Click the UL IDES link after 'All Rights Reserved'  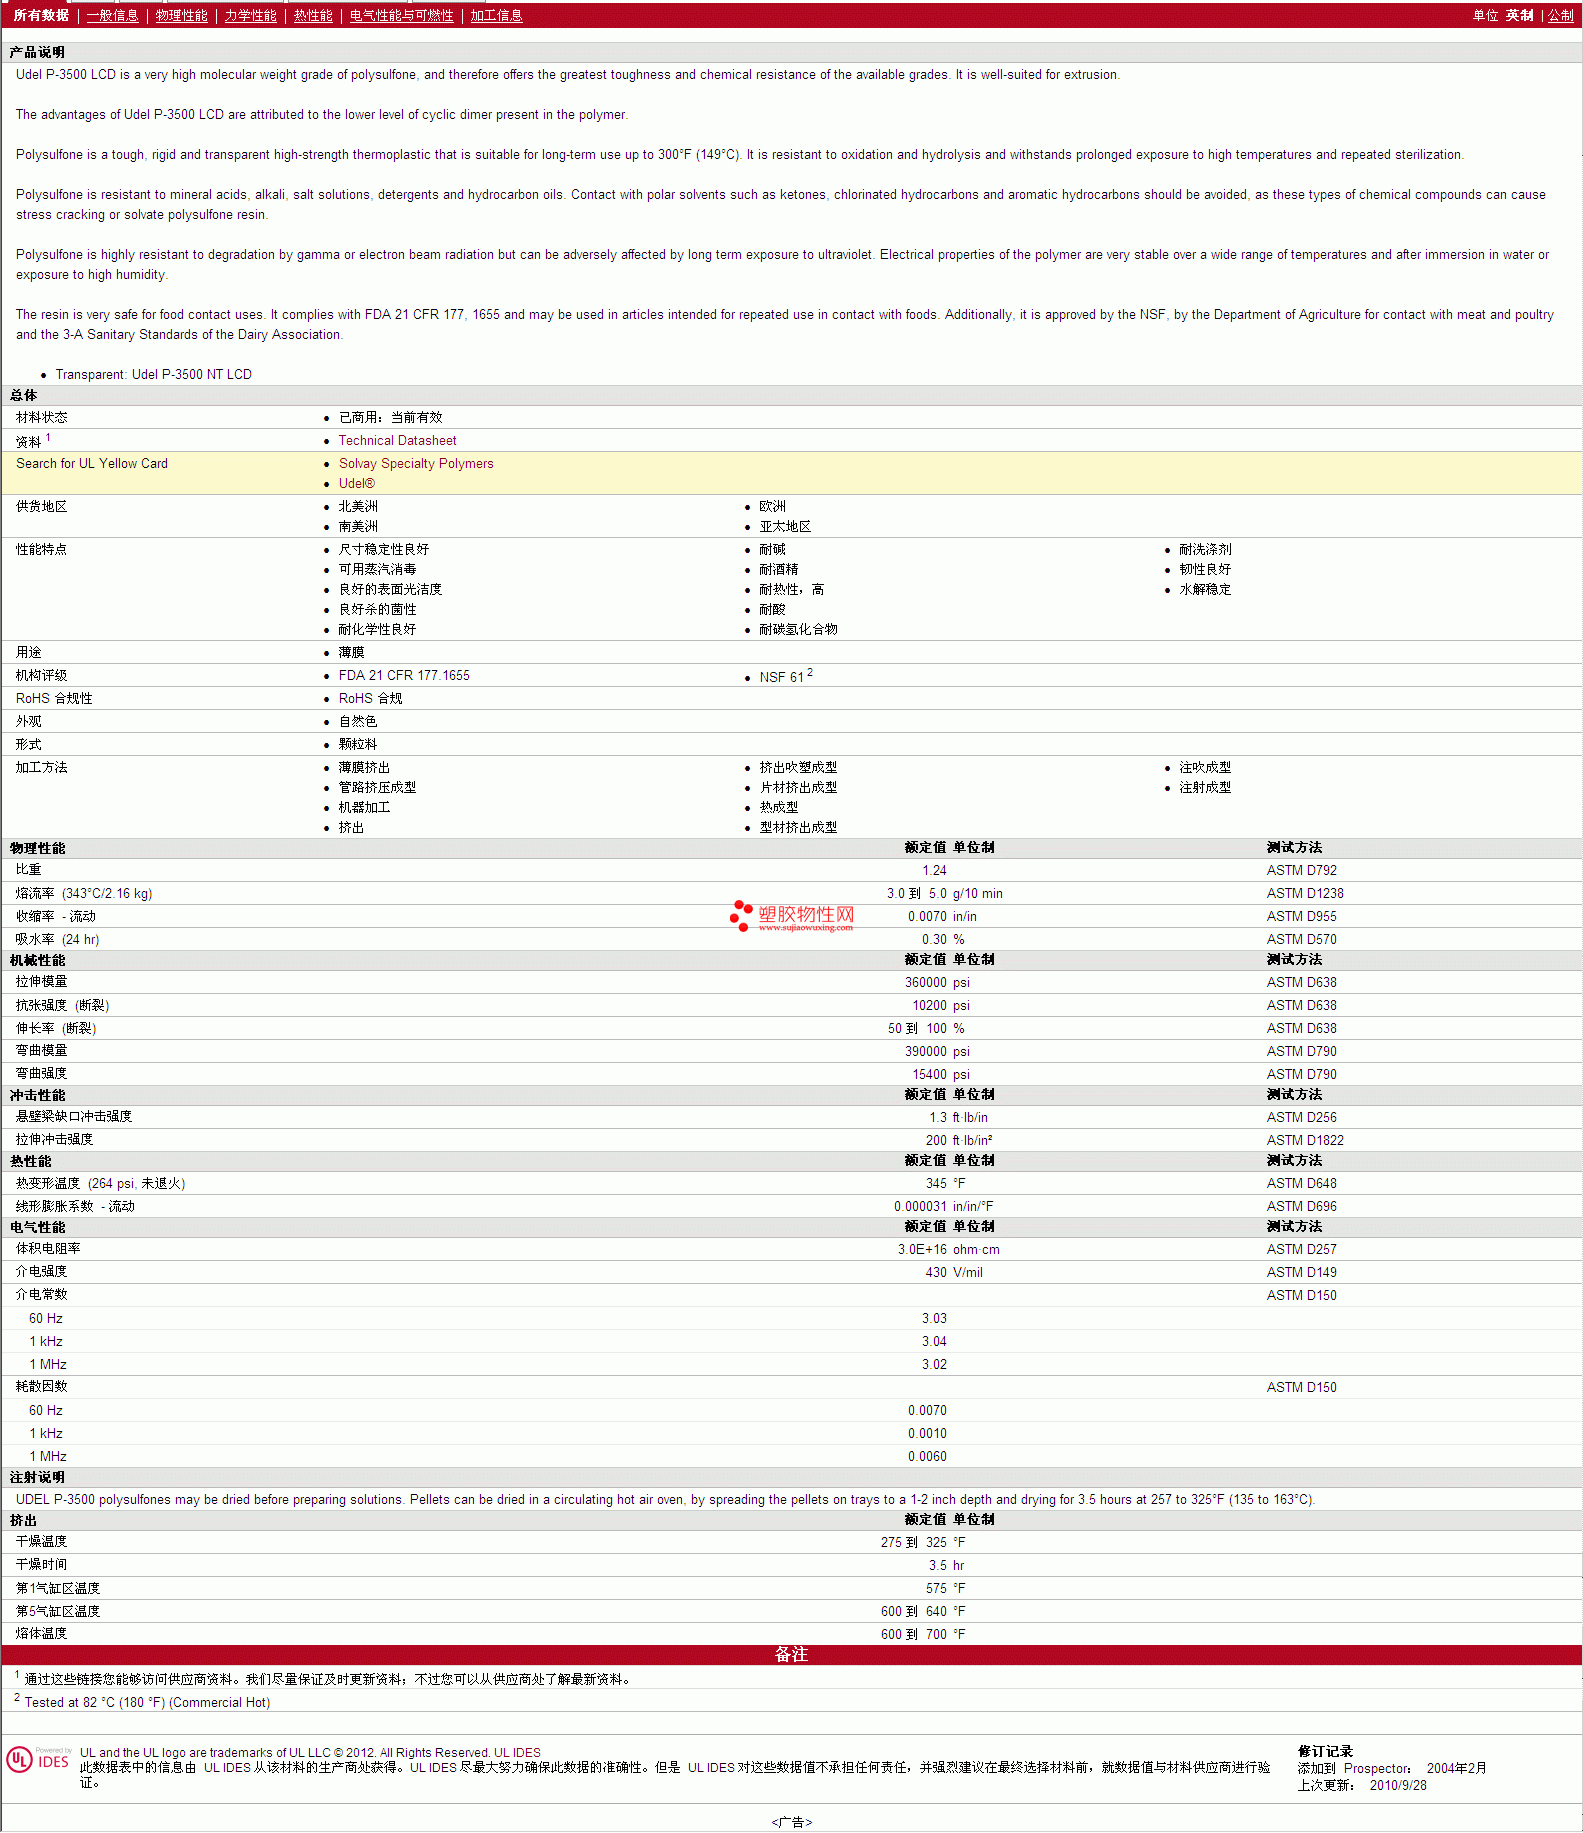point(517,1753)
